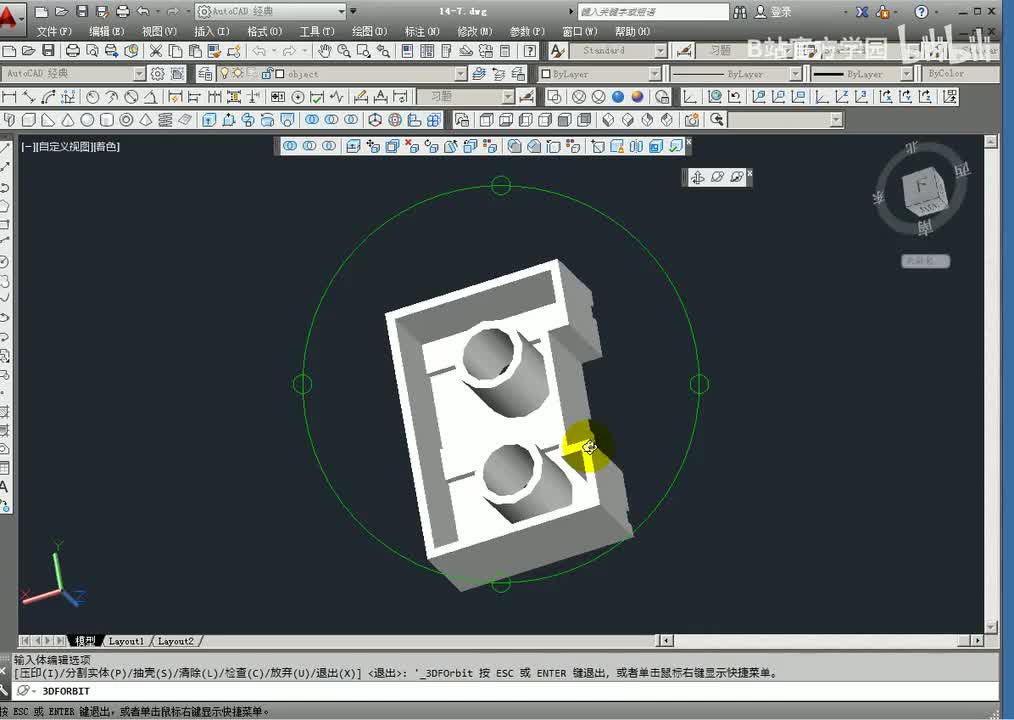Click the Helix modeling icon
Viewport: 1014px width, 720px height.
[x=165, y=120]
